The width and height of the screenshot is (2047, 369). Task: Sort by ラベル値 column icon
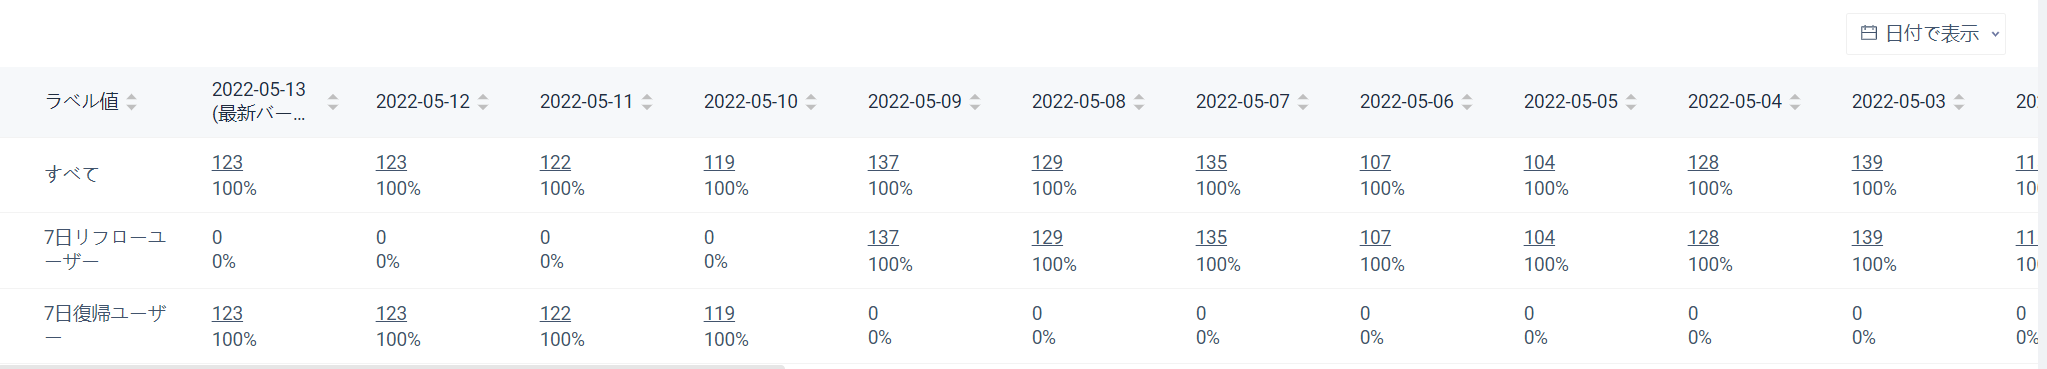pos(132,102)
